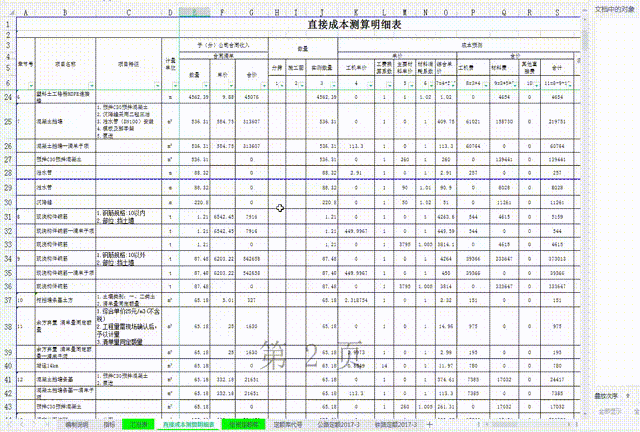Select the 沉降缝 cell in row 30
640x432 pixels.
tap(65, 203)
